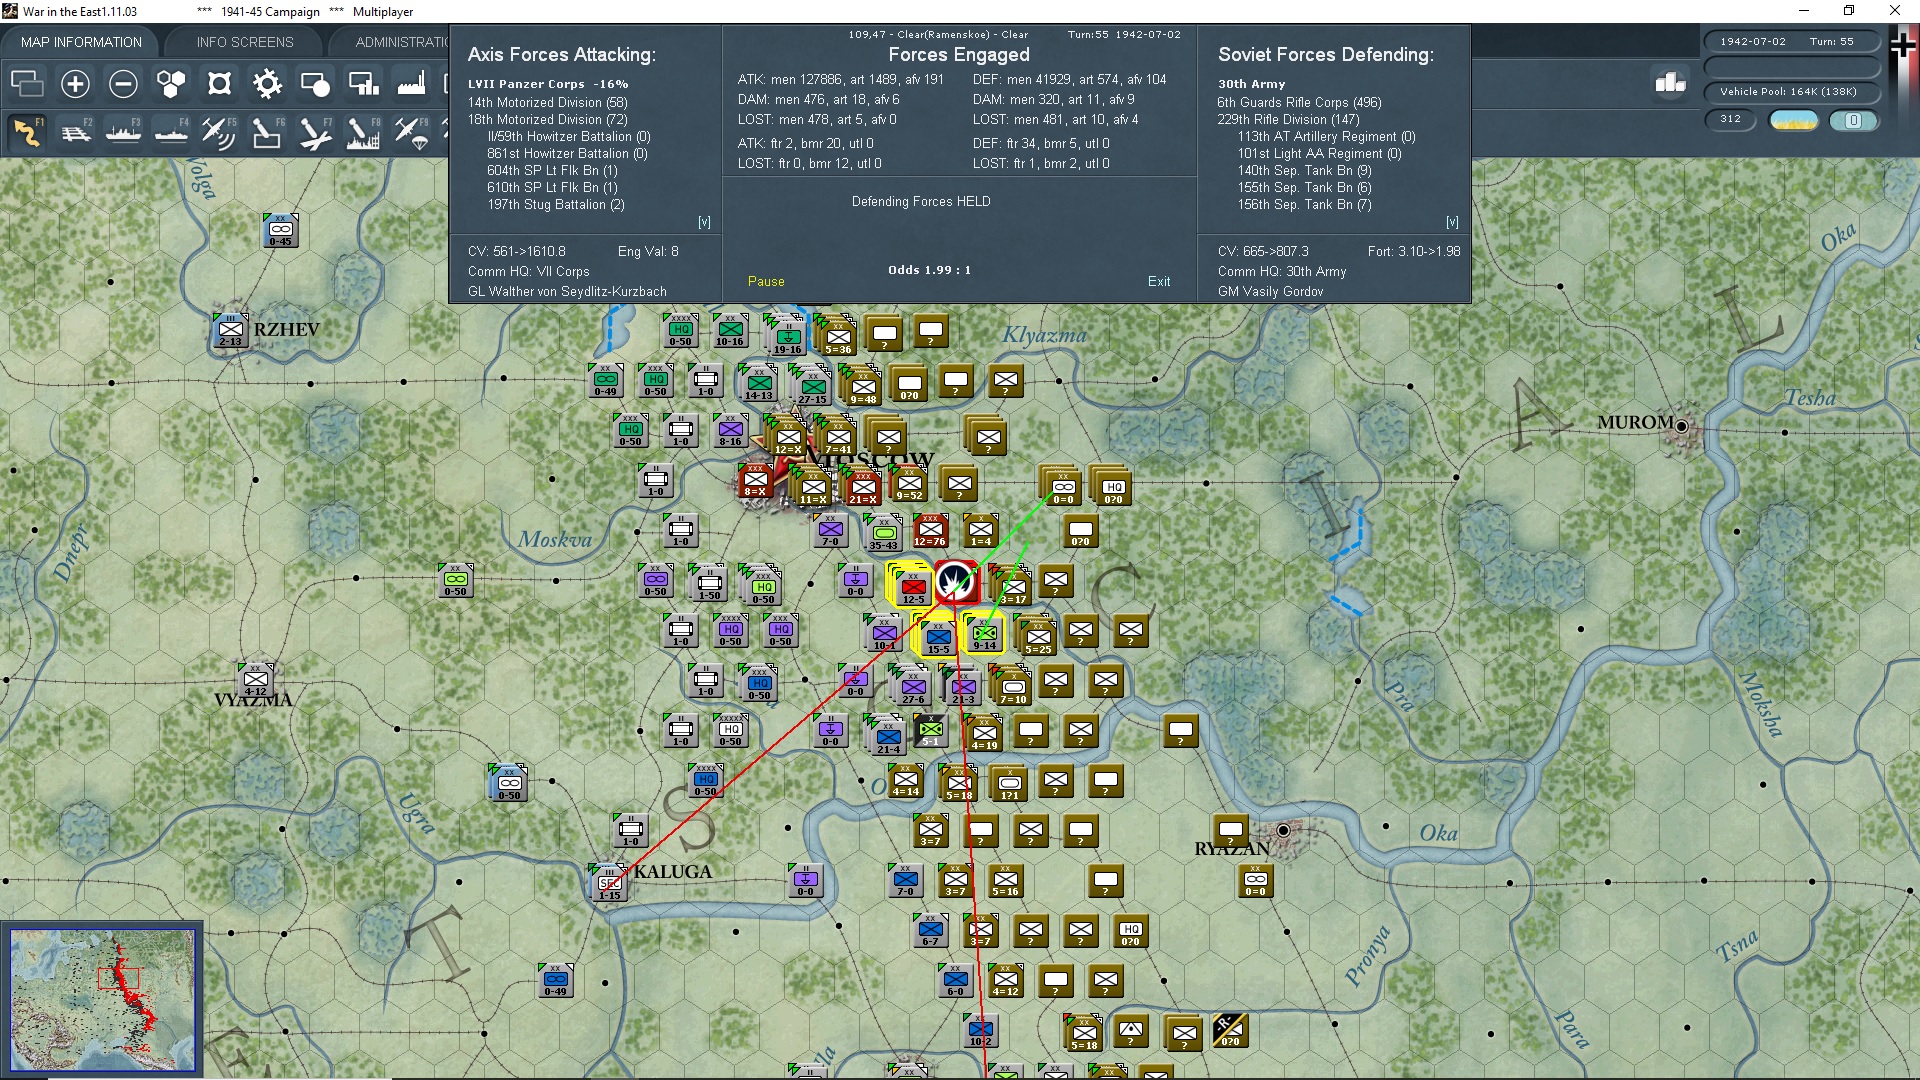1920x1080 pixels.
Task: Click the clear weather indicator
Action: tap(1794, 120)
